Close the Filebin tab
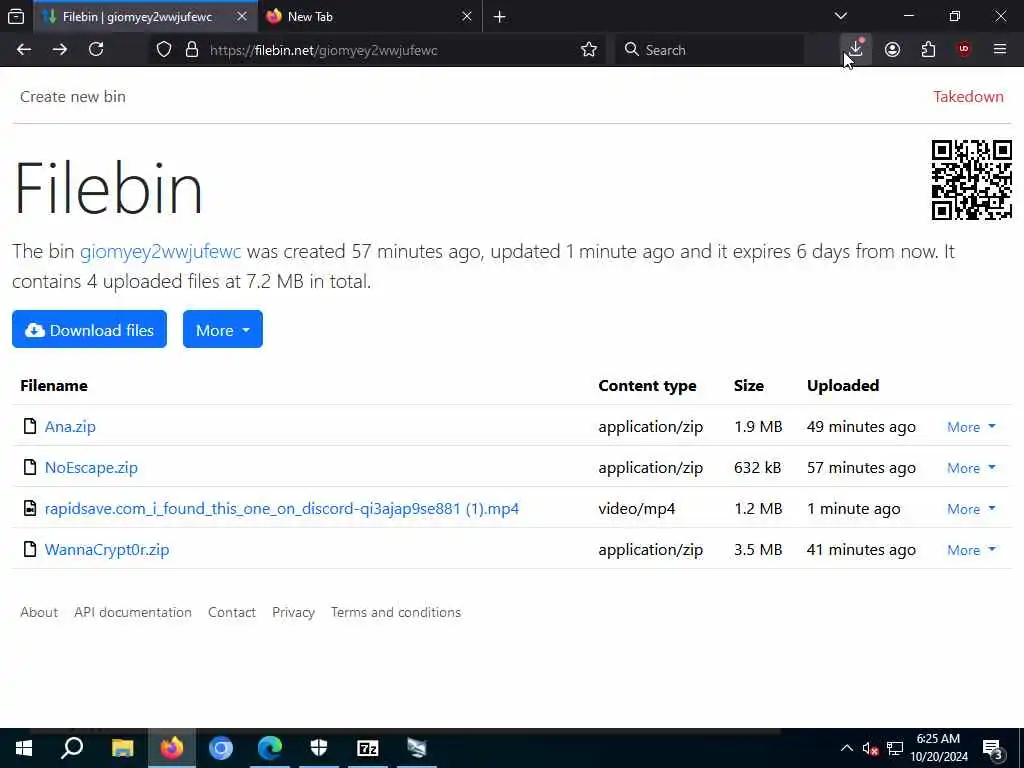The height and width of the screenshot is (768, 1024). pos(242,16)
